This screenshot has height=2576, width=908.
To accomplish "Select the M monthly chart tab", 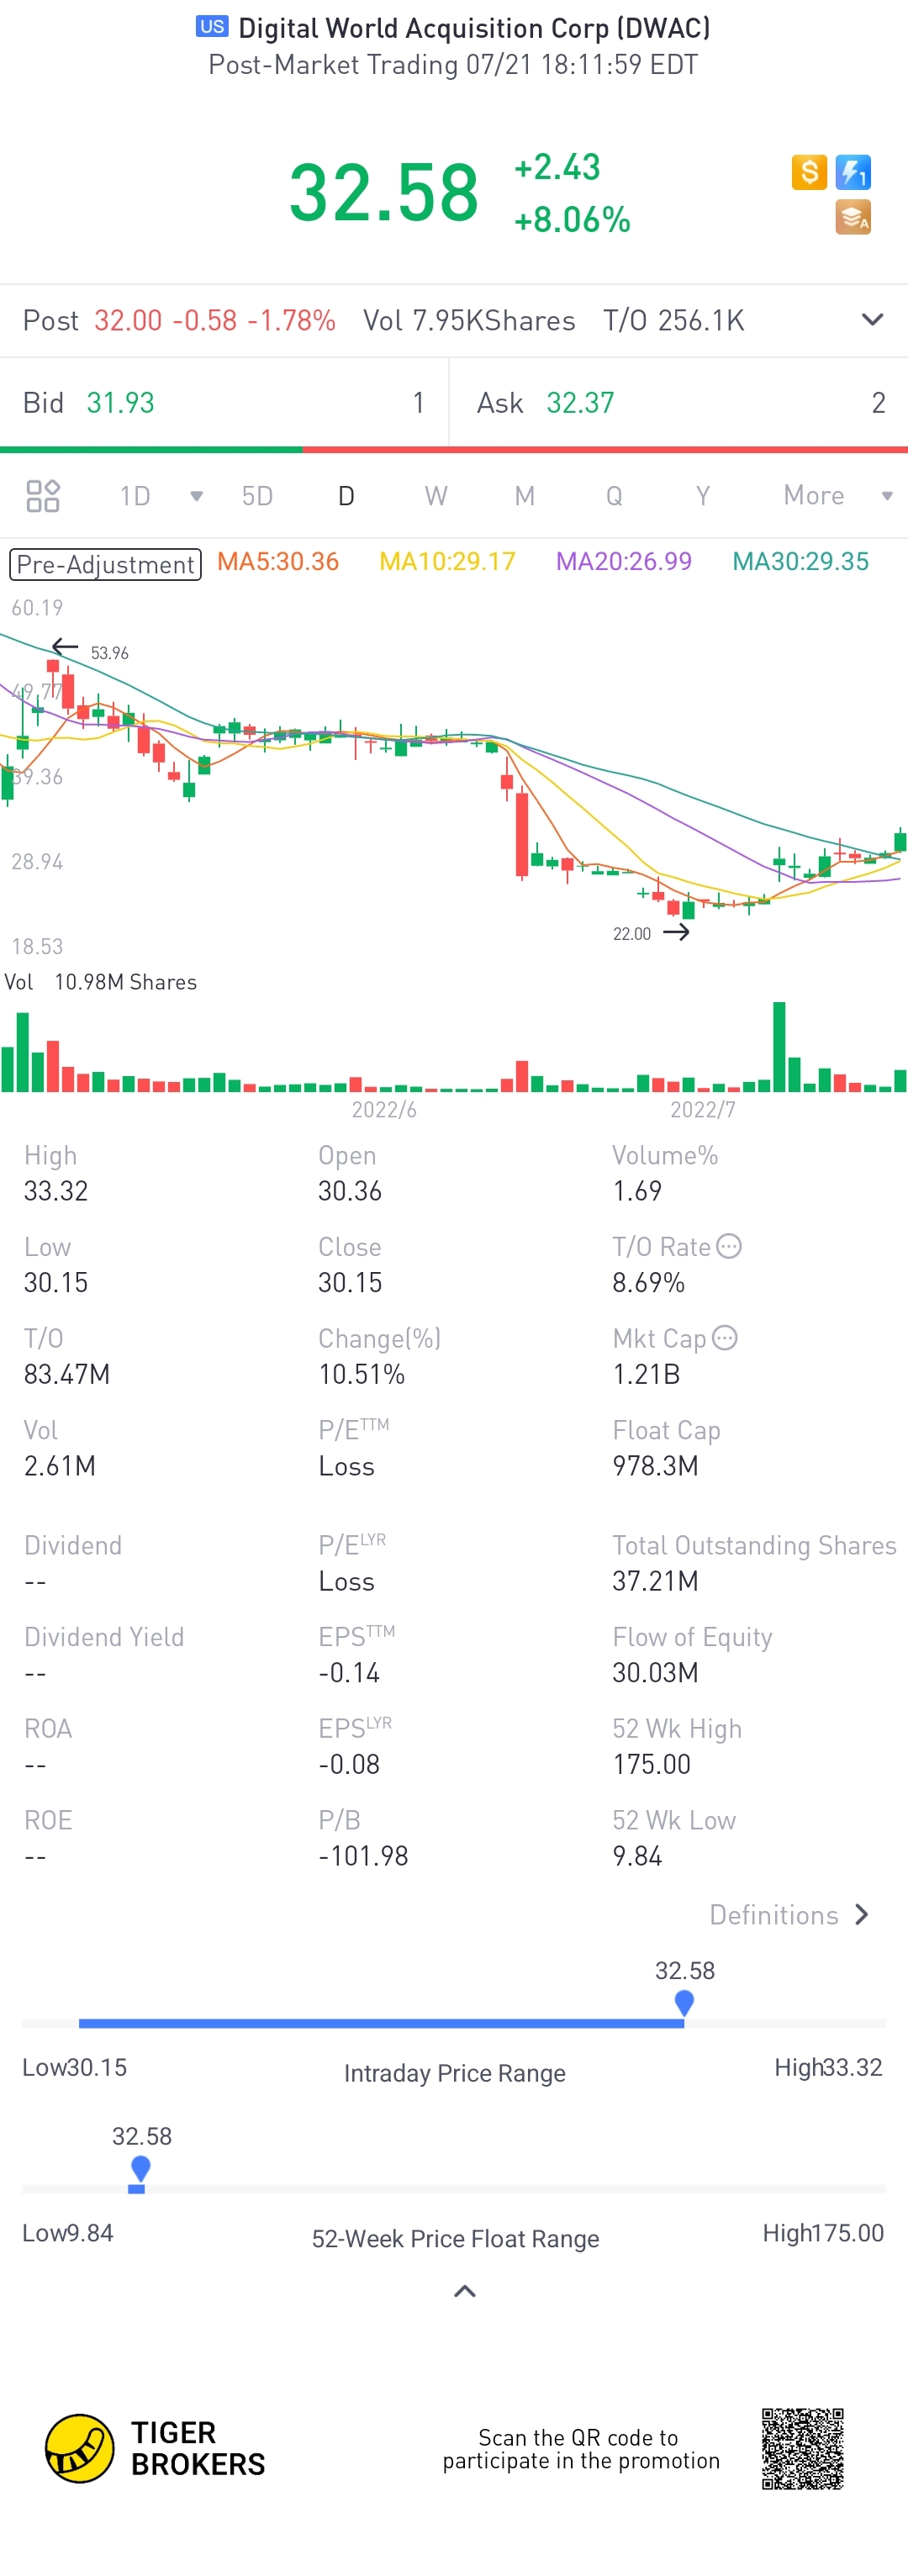I will (525, 496).
